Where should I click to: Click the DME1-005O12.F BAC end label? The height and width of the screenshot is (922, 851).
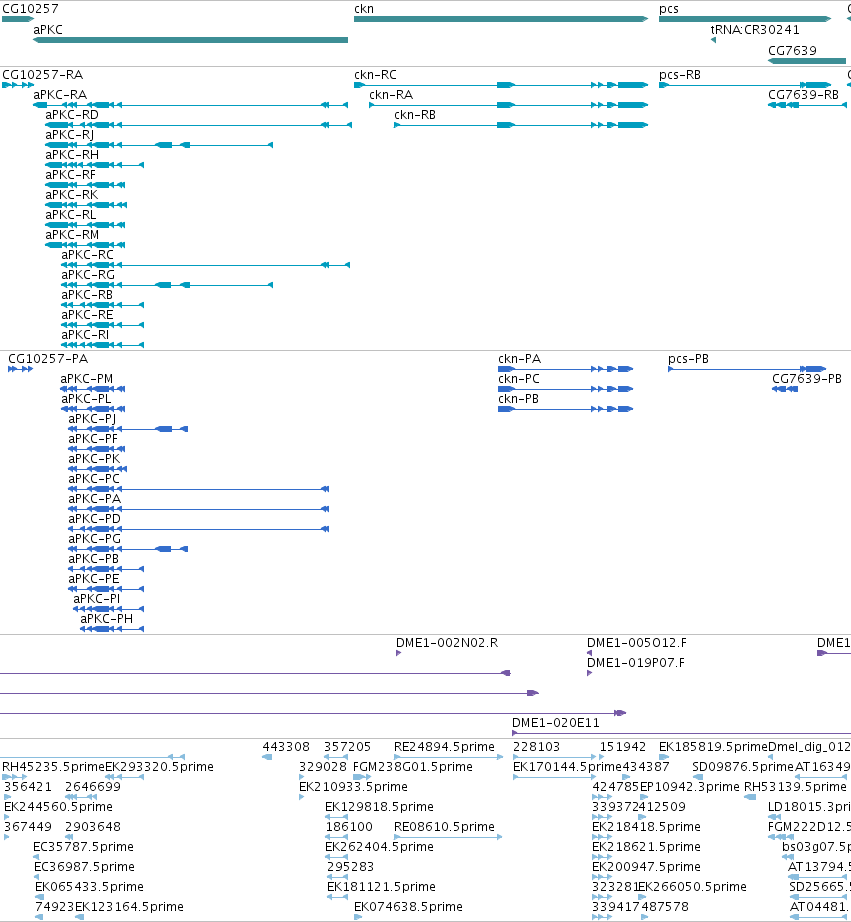coord(637,643)
